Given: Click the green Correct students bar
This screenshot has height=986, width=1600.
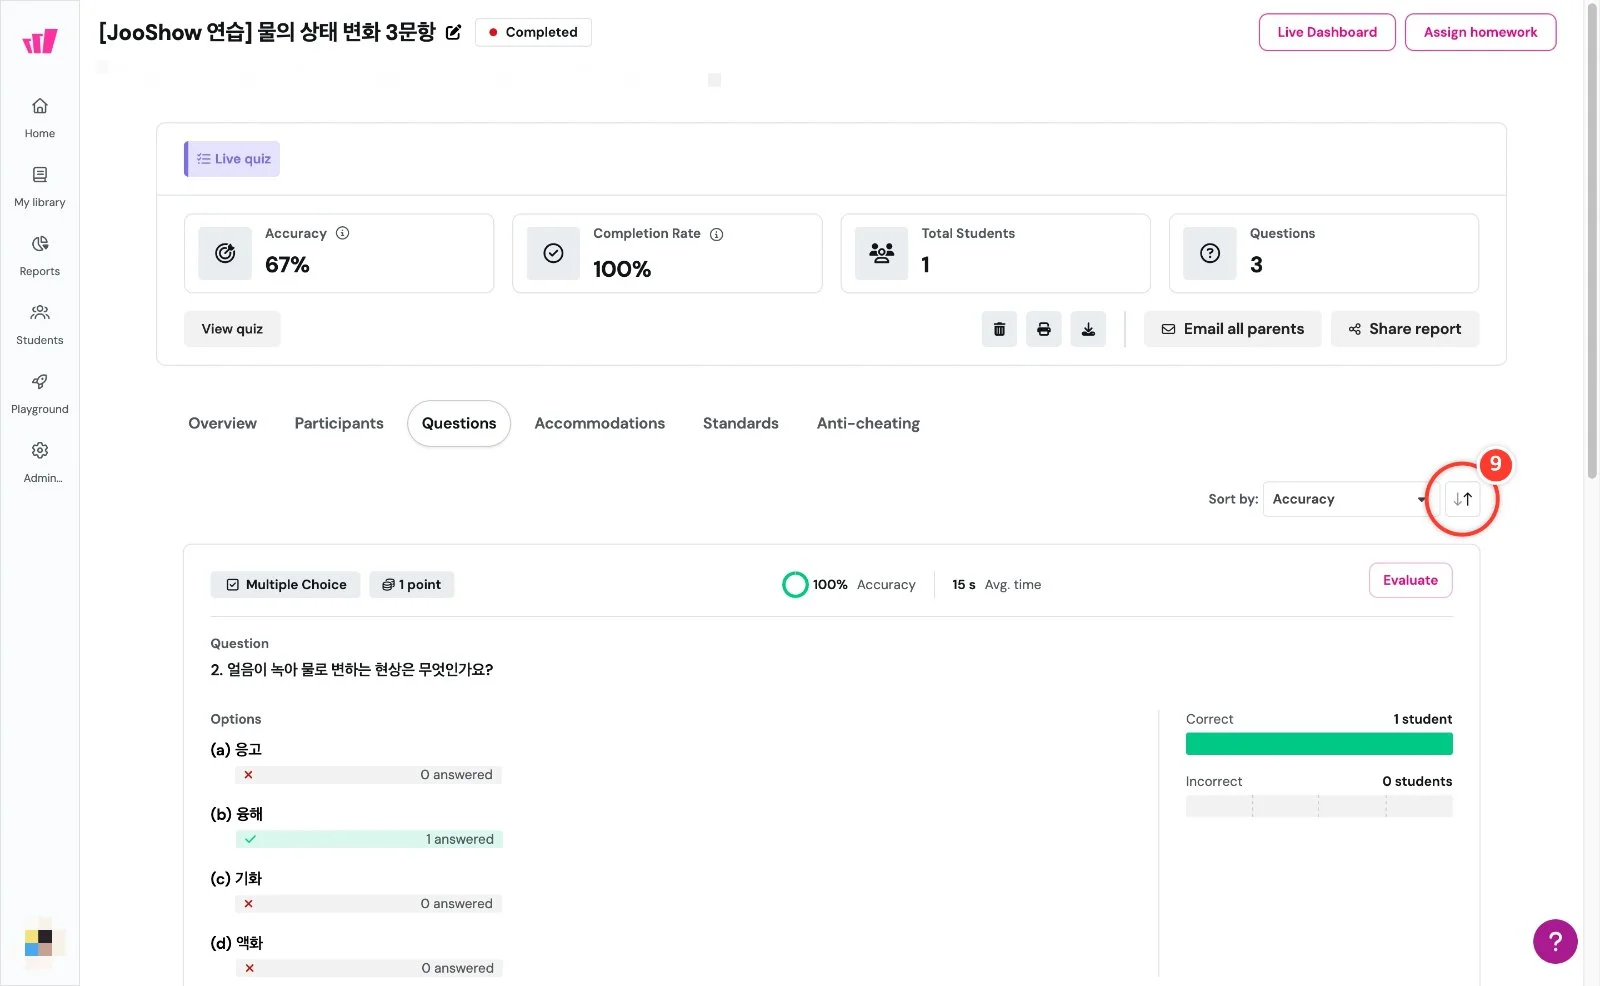Looking at the screenshot, I should click(x=1319, y=744).
